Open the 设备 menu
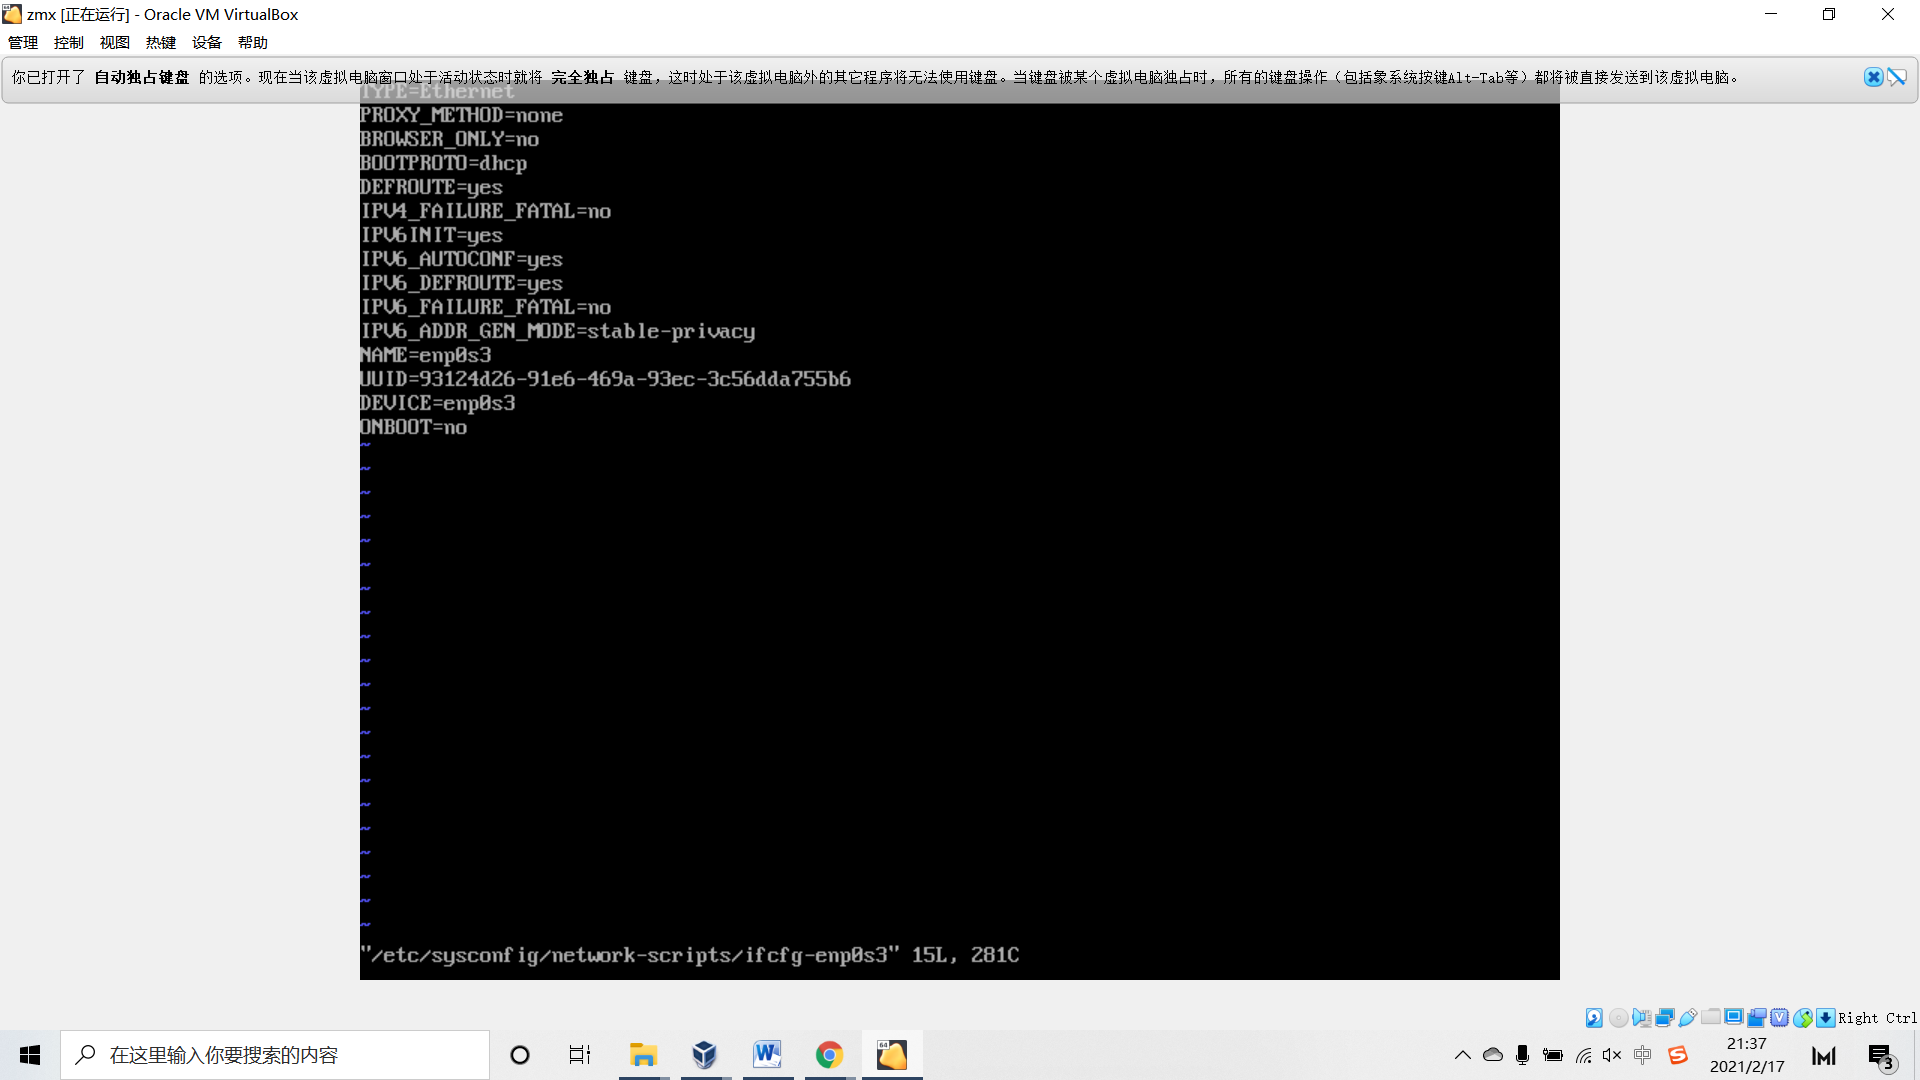The width and height of the screenshot is (1920, 1080). pyautogui.click(x=207, y=43)
